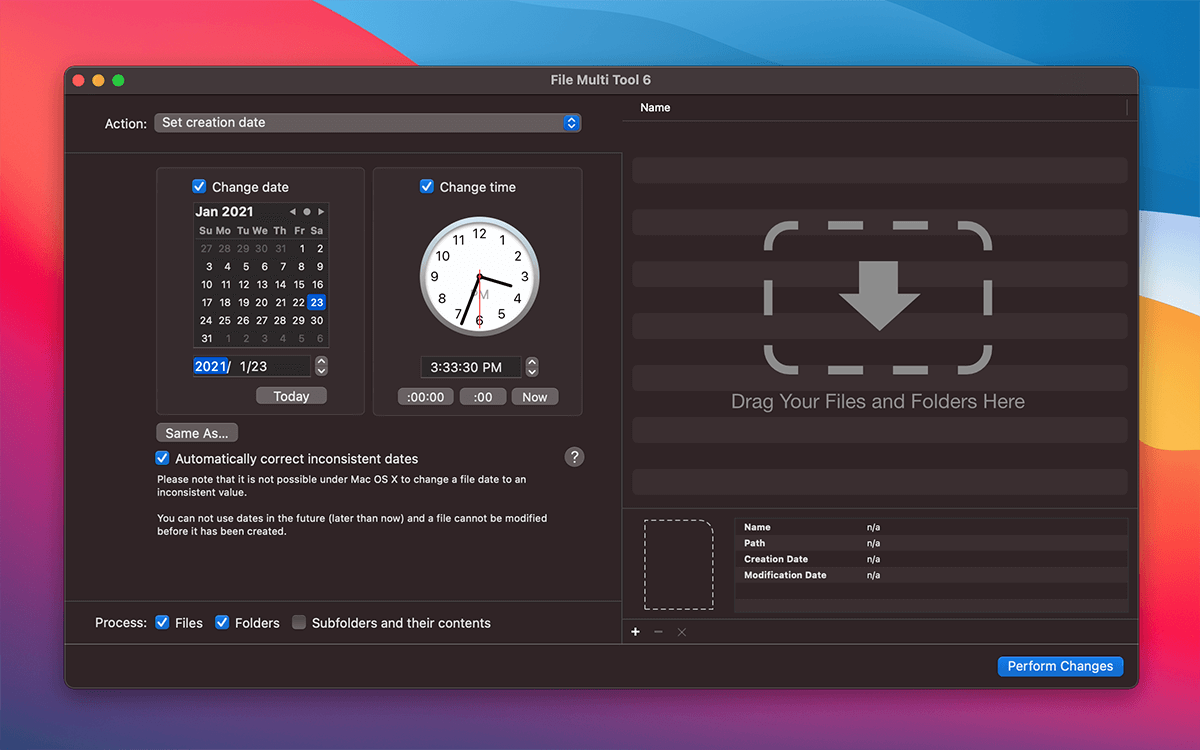Open the Action dropdown showing Set creation date
1200x750 pixels.
367,123
